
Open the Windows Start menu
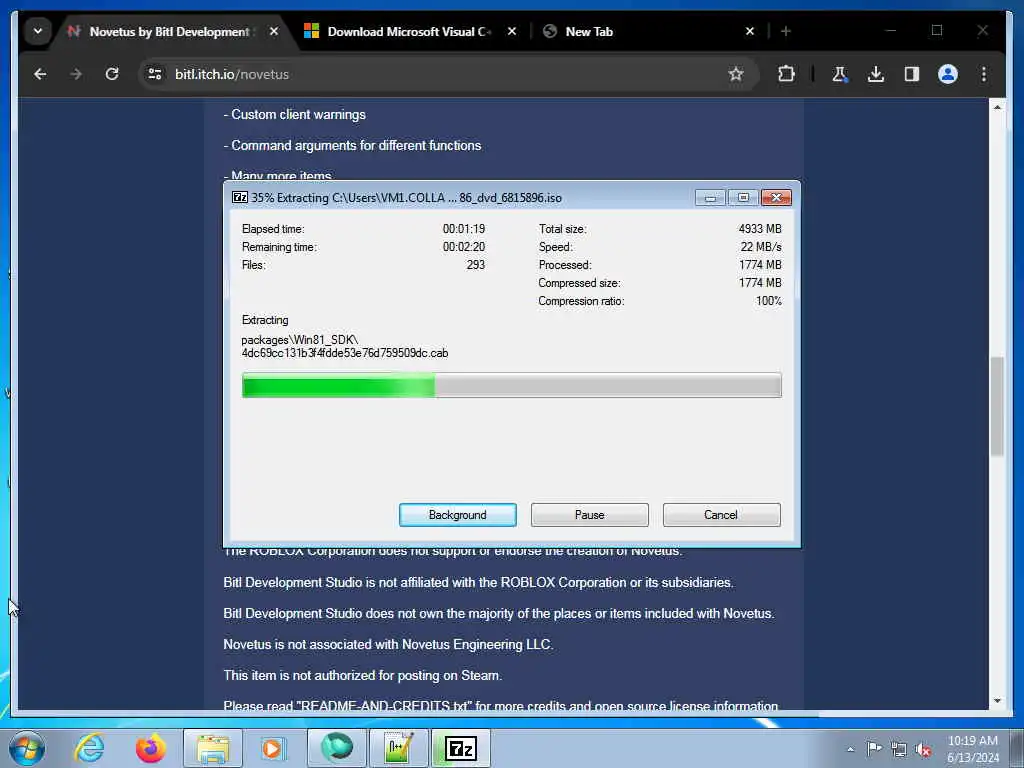tap(27, 748)
